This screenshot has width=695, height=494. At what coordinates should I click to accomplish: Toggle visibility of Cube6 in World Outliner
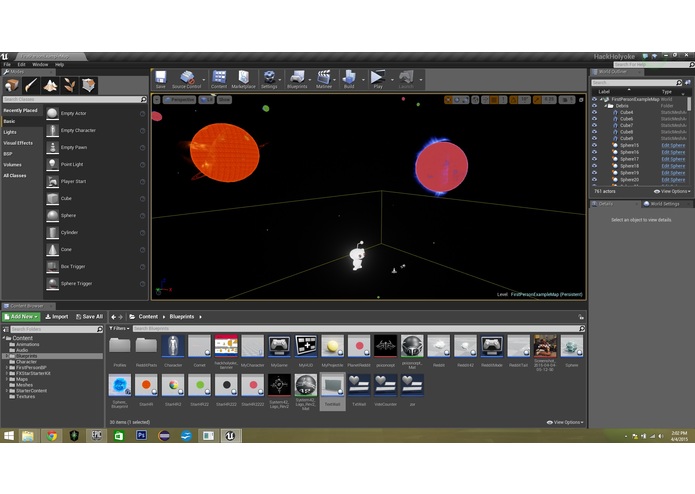[x=594, y=119]
